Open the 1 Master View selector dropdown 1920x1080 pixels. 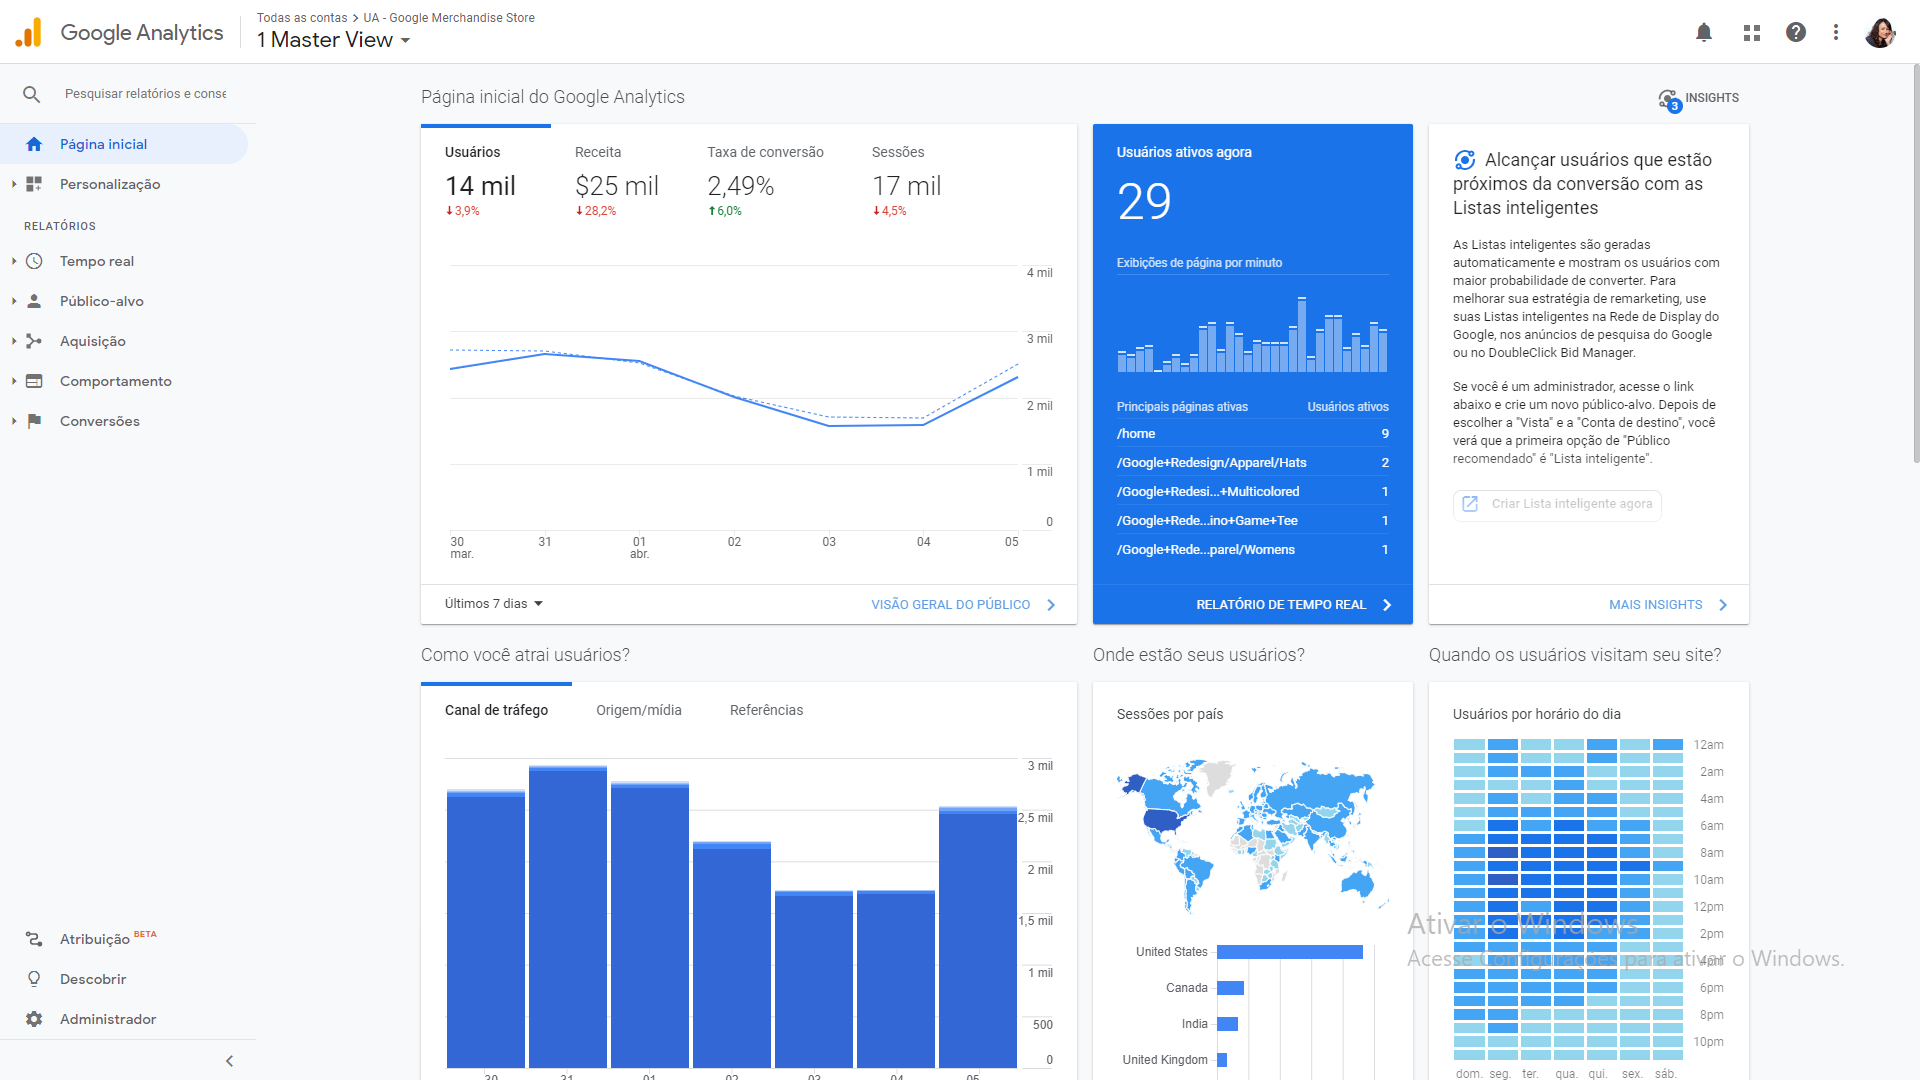[334, 40]
